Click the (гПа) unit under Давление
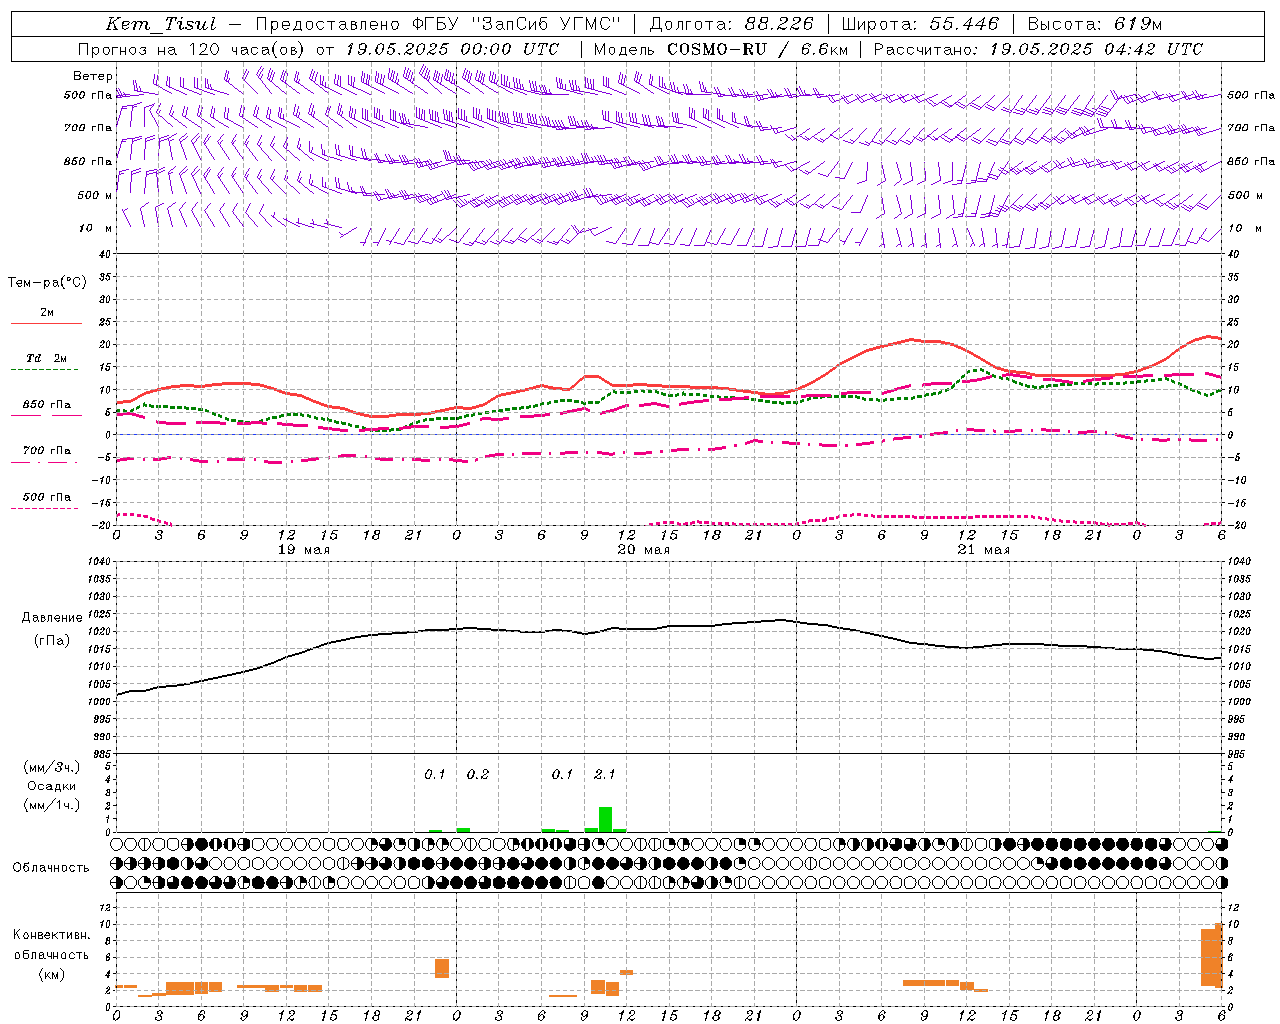1280x1024 pixels. point(52,641)
